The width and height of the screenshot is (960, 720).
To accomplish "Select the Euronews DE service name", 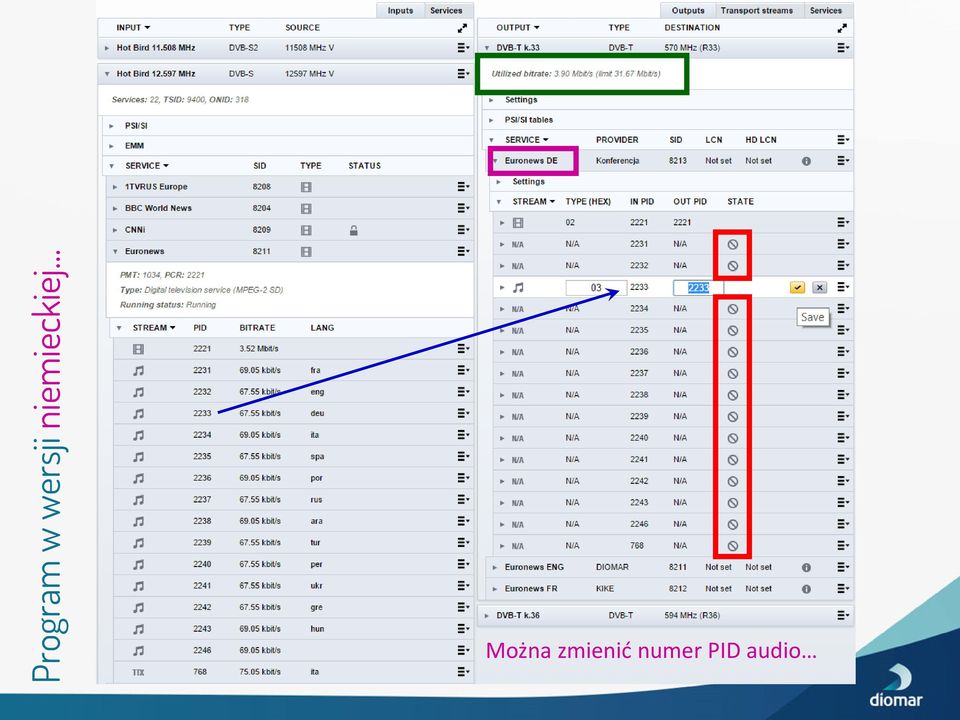I will [531, 160].
